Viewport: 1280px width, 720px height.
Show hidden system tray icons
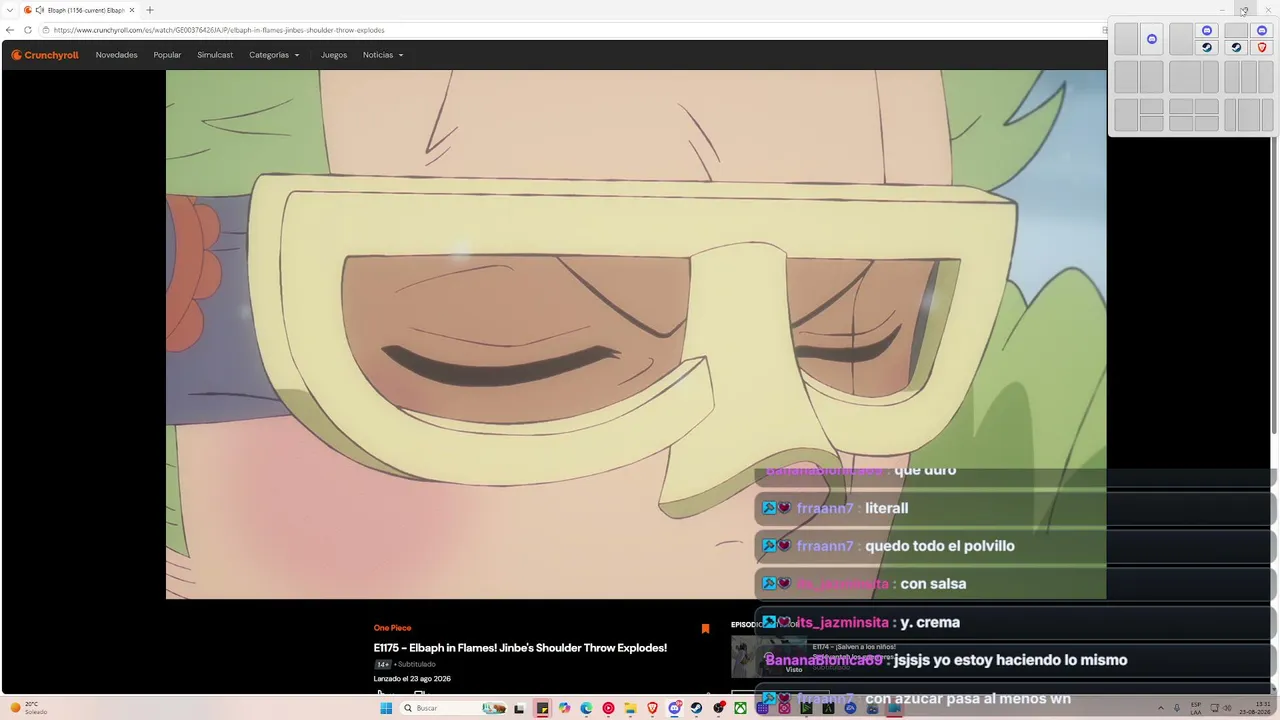pyautogui.click(x=1161, y=708)
